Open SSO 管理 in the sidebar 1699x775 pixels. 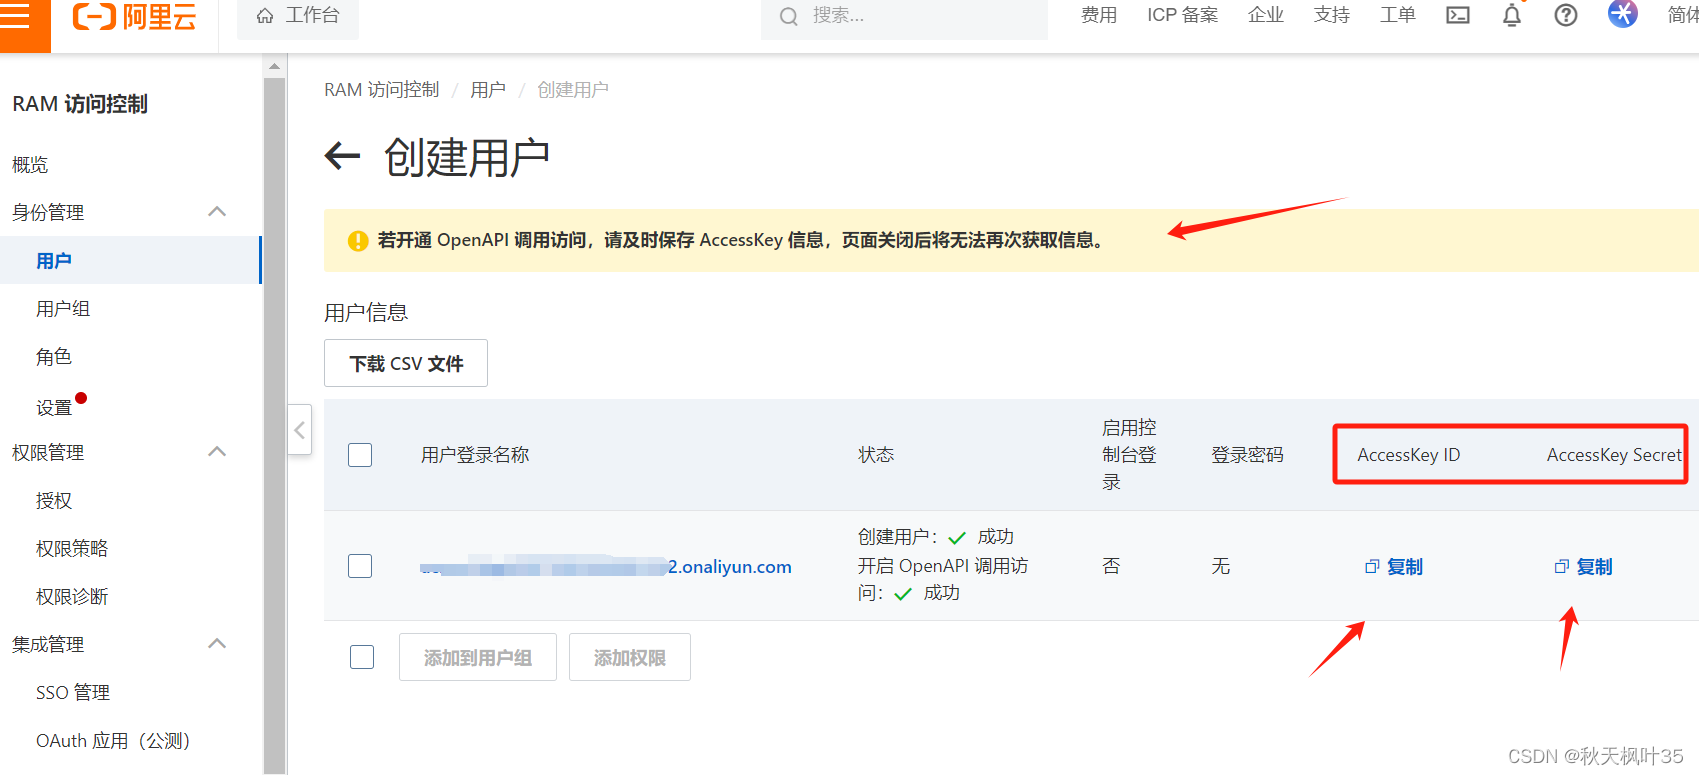[73, 692]
